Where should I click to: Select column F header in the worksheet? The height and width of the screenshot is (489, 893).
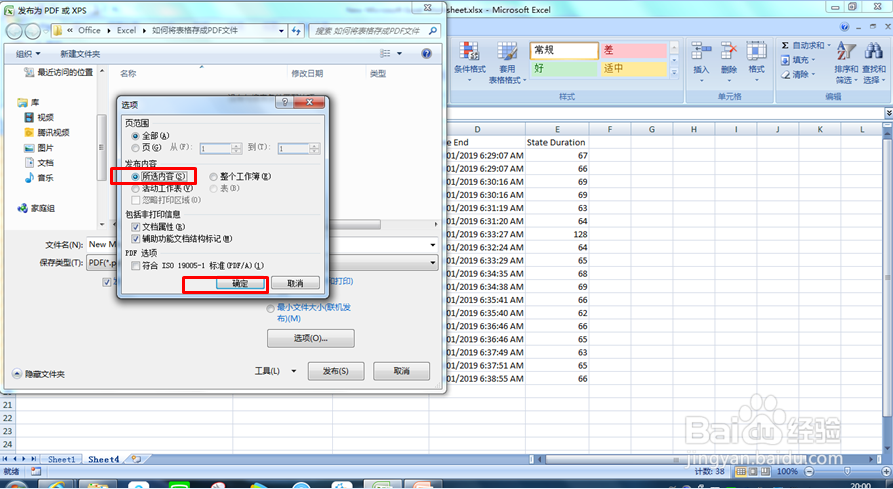(x=609, y=129)
